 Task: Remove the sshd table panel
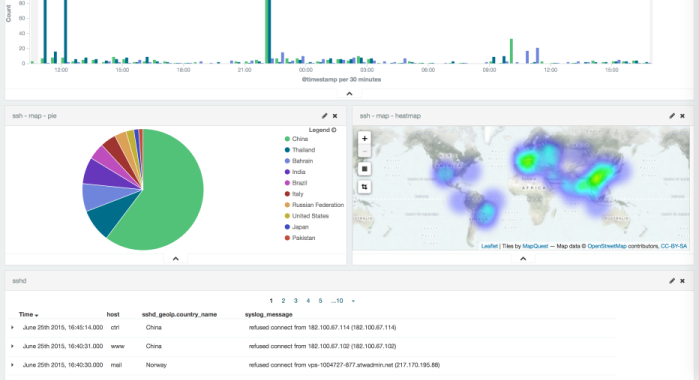pyautogui.click(x=682, y=281)
